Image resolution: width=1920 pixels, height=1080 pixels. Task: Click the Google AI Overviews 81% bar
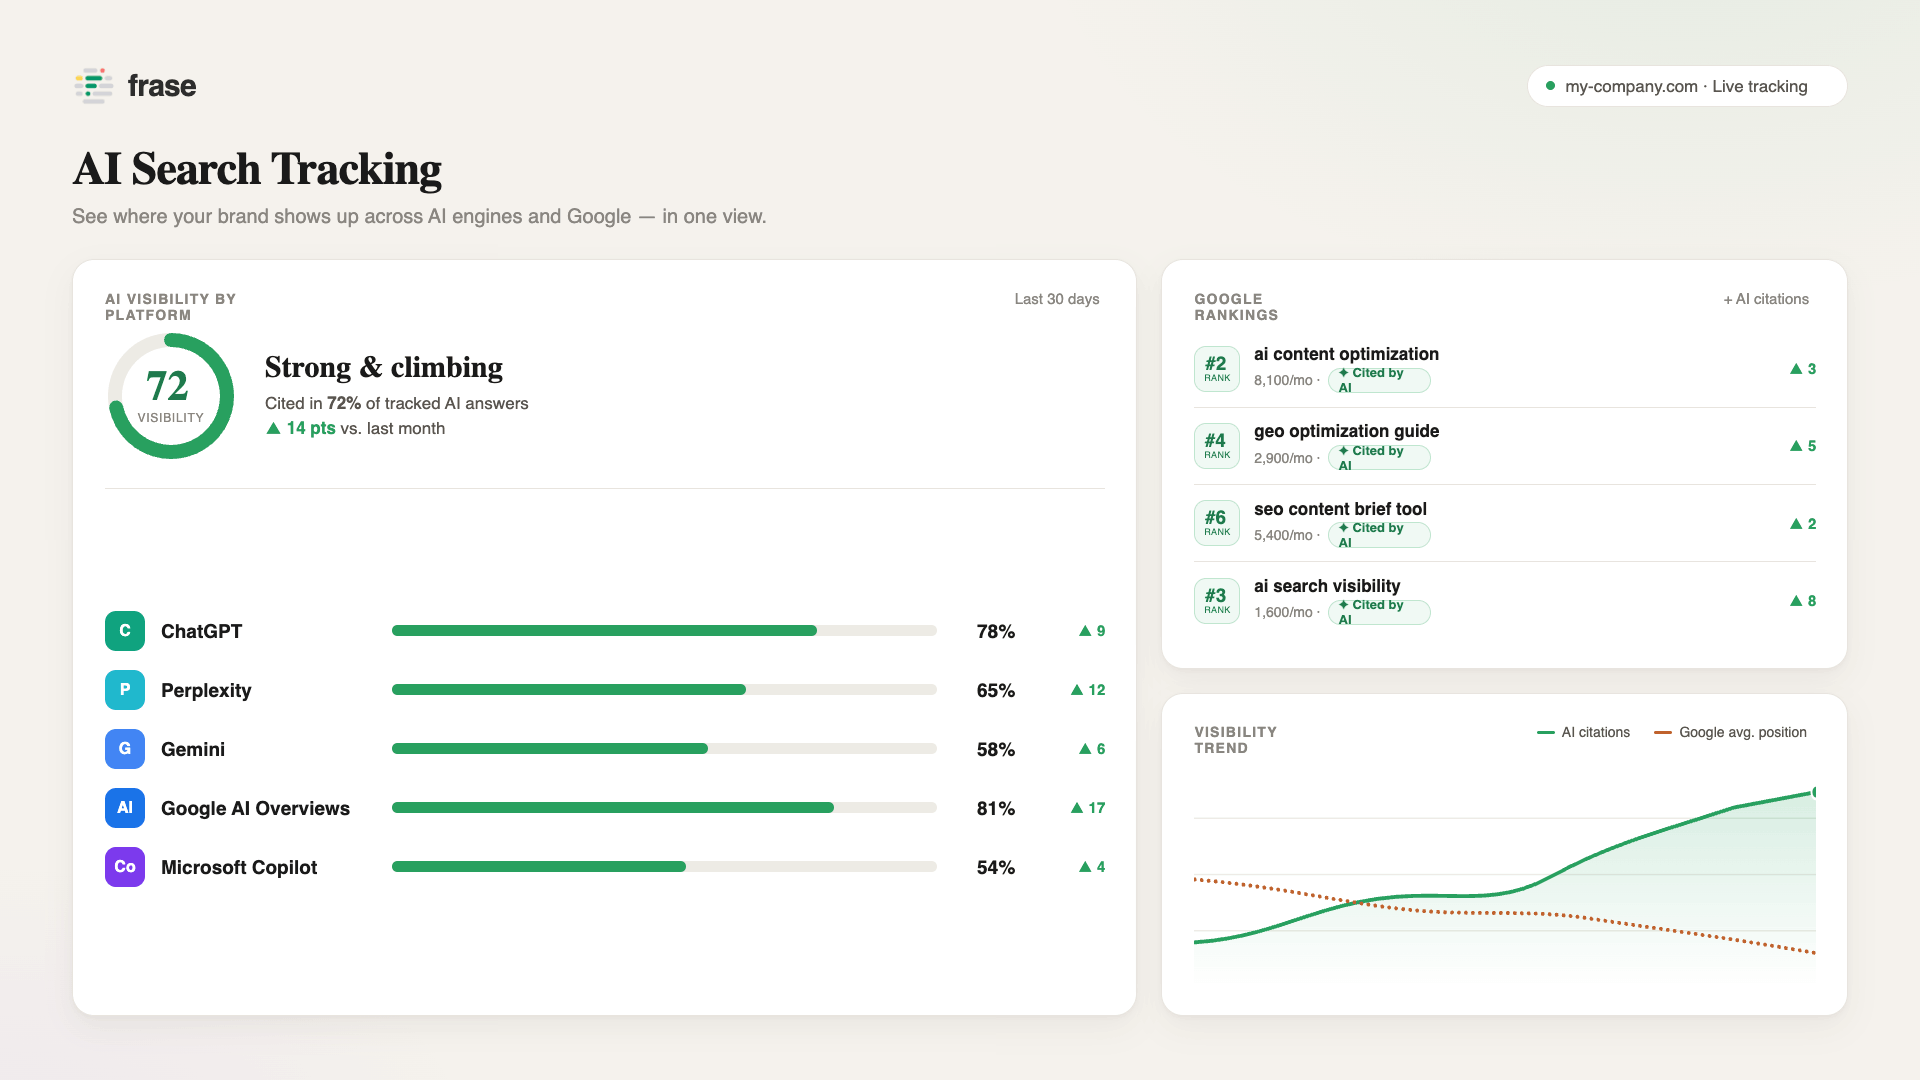[x=664, y=808]
